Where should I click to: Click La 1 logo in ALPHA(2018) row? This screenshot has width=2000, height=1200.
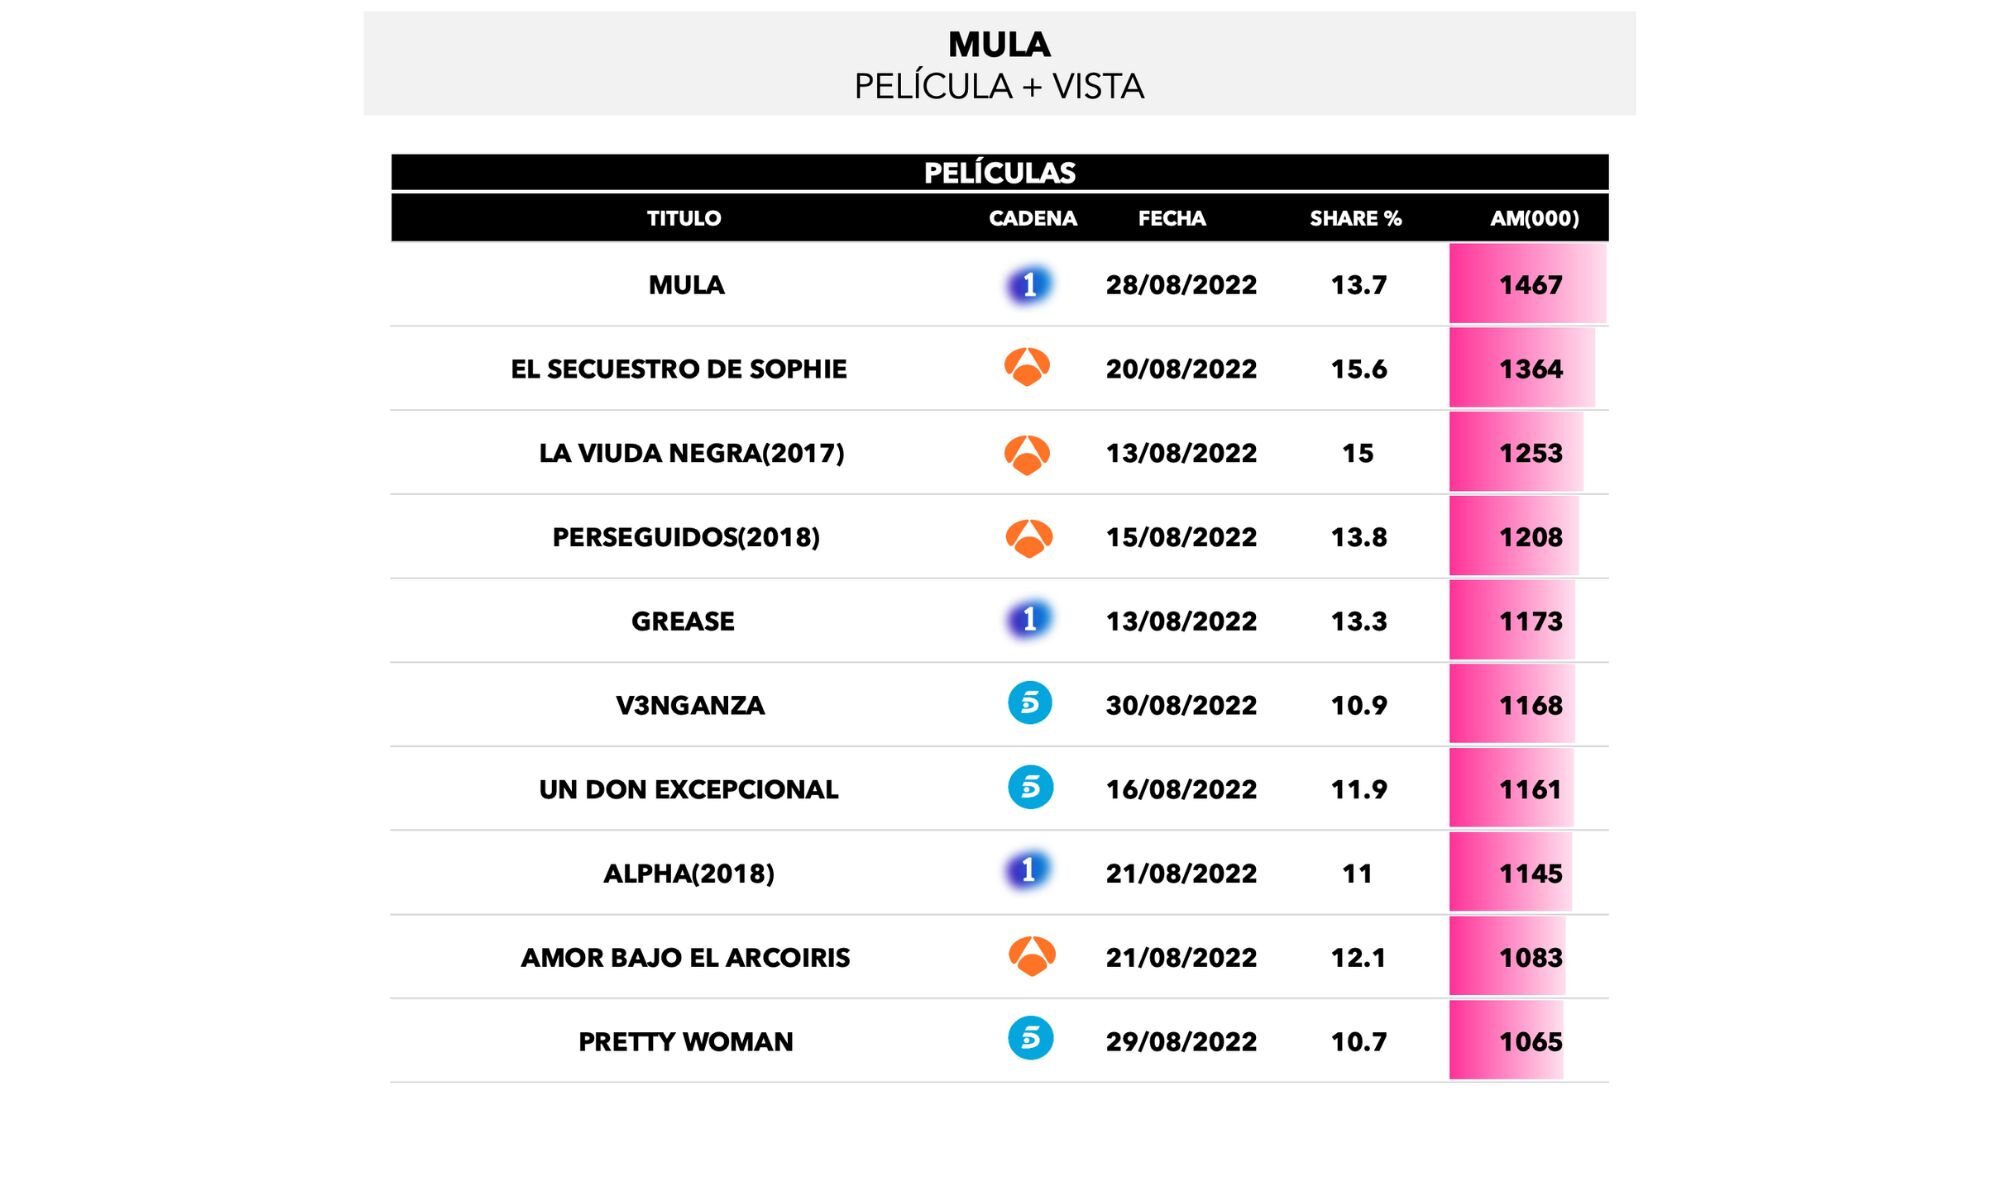pyautogui.click(x=1029, y=871)
